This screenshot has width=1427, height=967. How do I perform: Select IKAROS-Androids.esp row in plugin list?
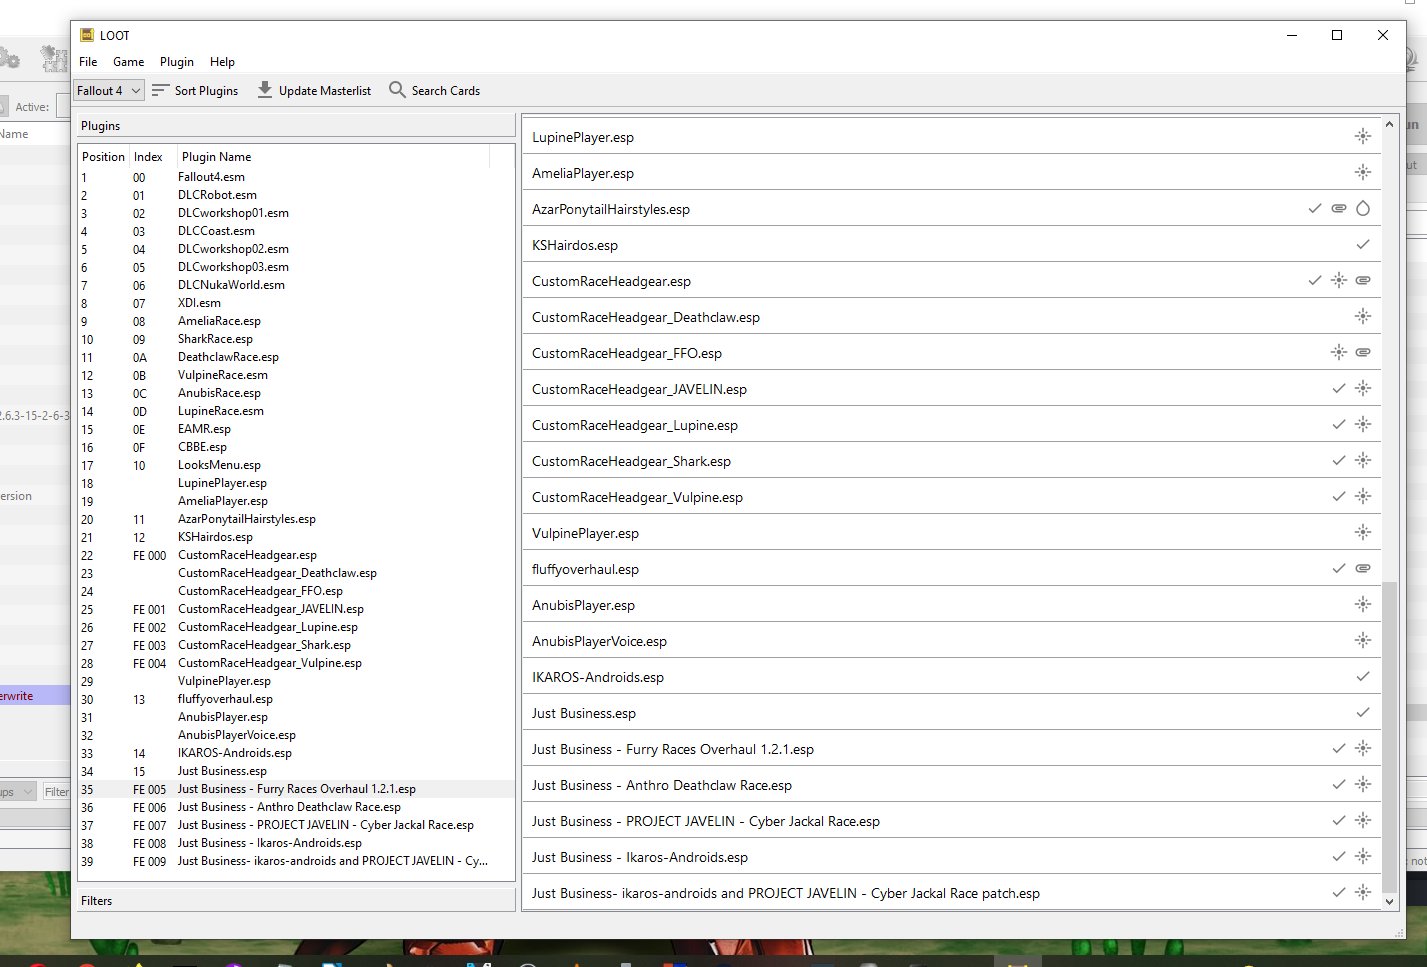(x=296, y=753)
